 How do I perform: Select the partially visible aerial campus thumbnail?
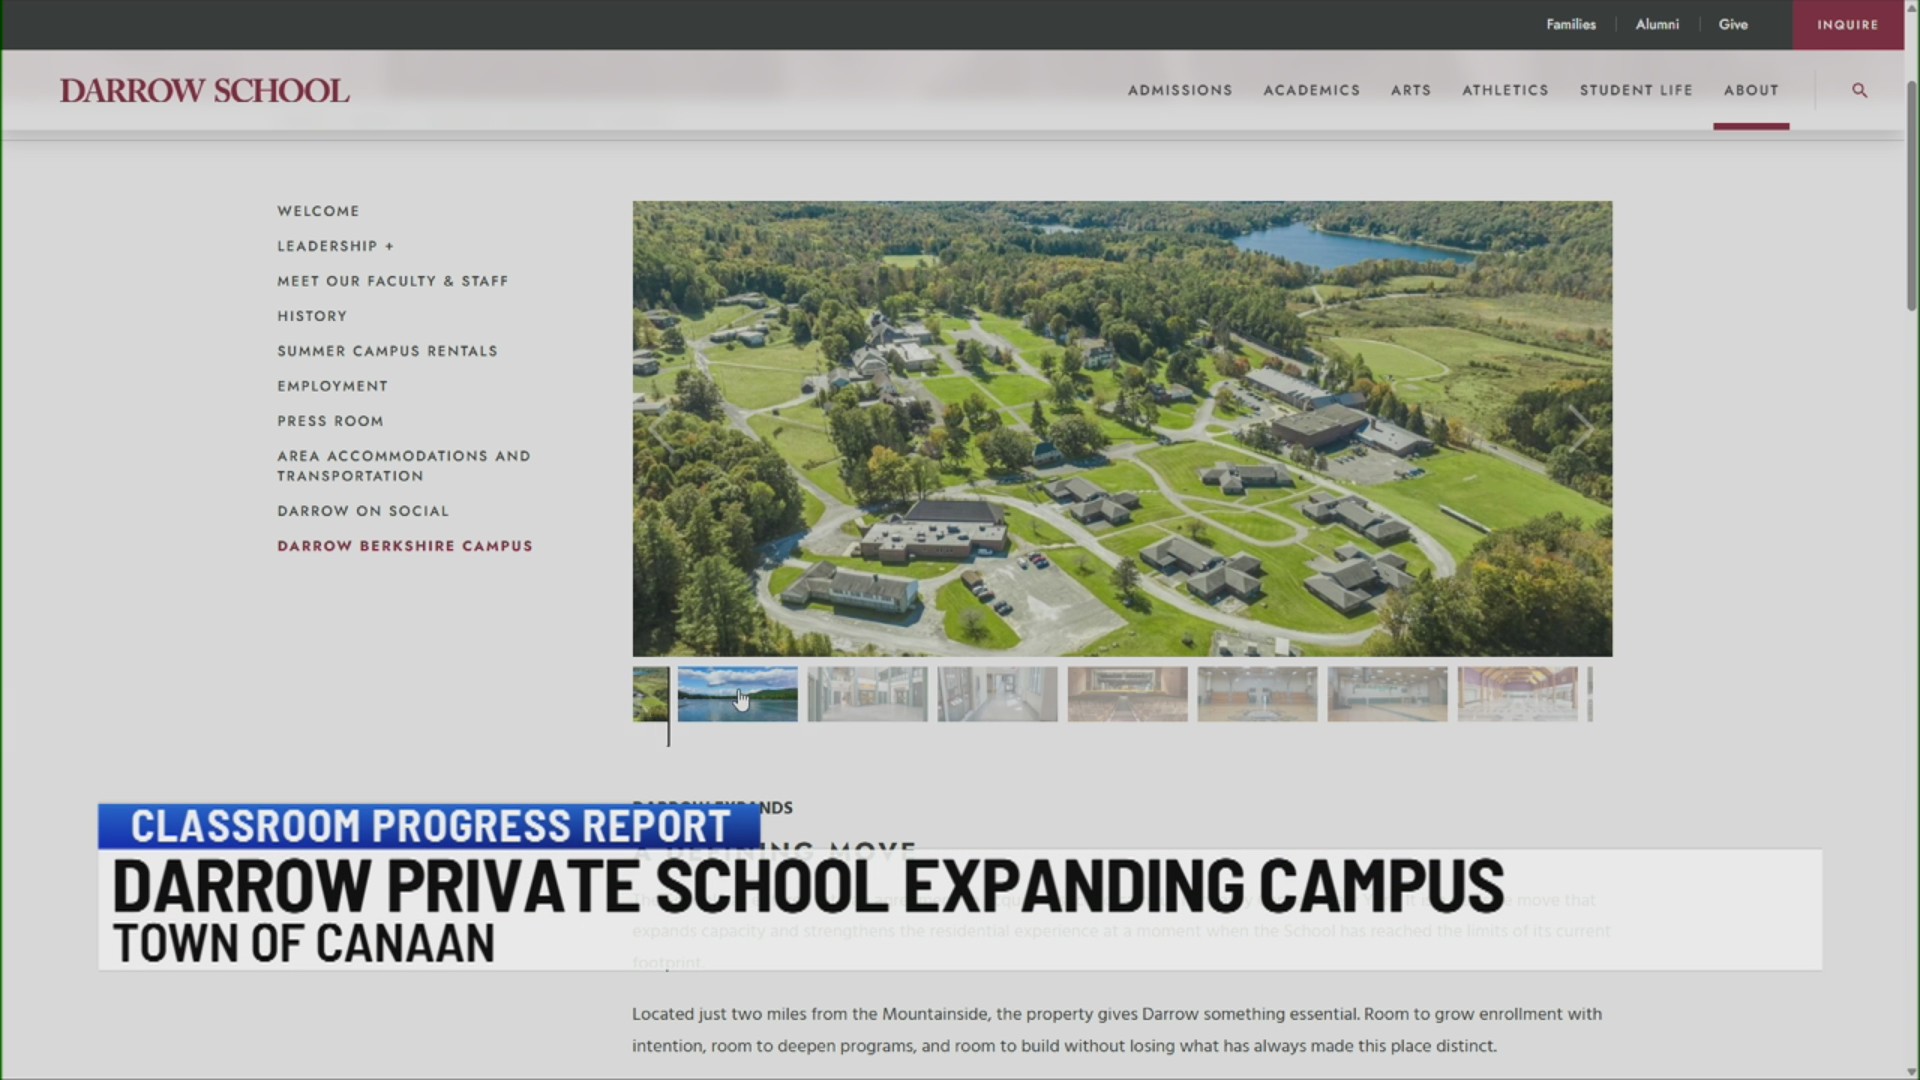650,694
